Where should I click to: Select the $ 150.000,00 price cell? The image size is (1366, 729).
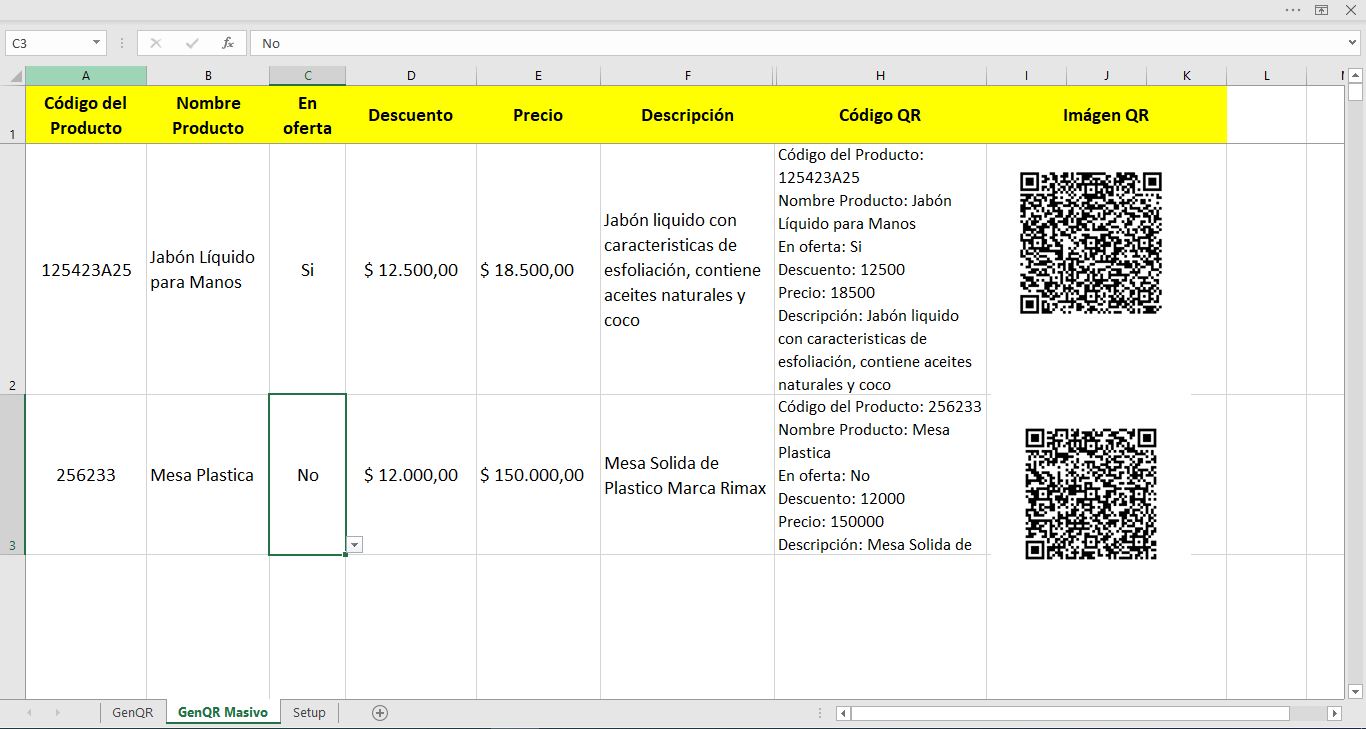[x=538, y=475]
